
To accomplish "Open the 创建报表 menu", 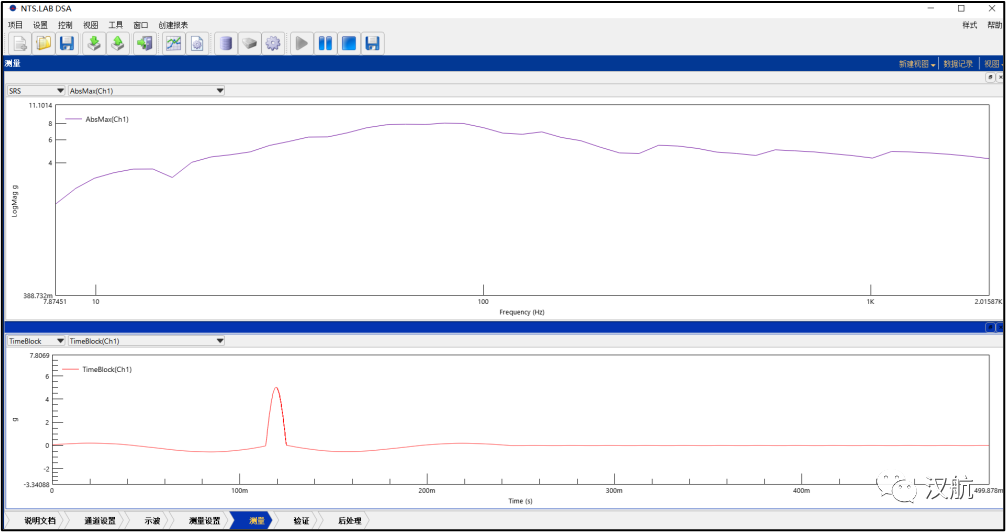I will coord(173,25).
